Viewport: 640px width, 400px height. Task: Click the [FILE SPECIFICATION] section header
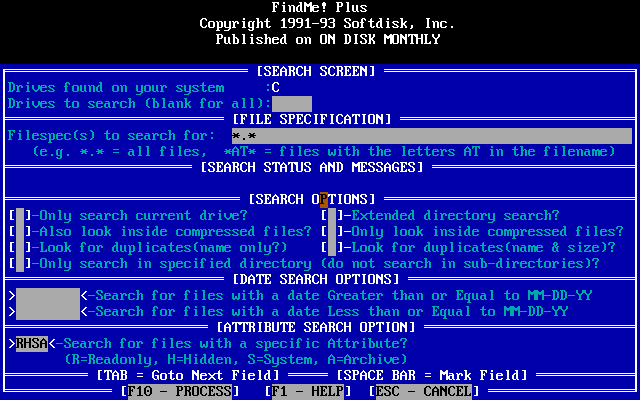pyautogui.click(x=312, y=120)
